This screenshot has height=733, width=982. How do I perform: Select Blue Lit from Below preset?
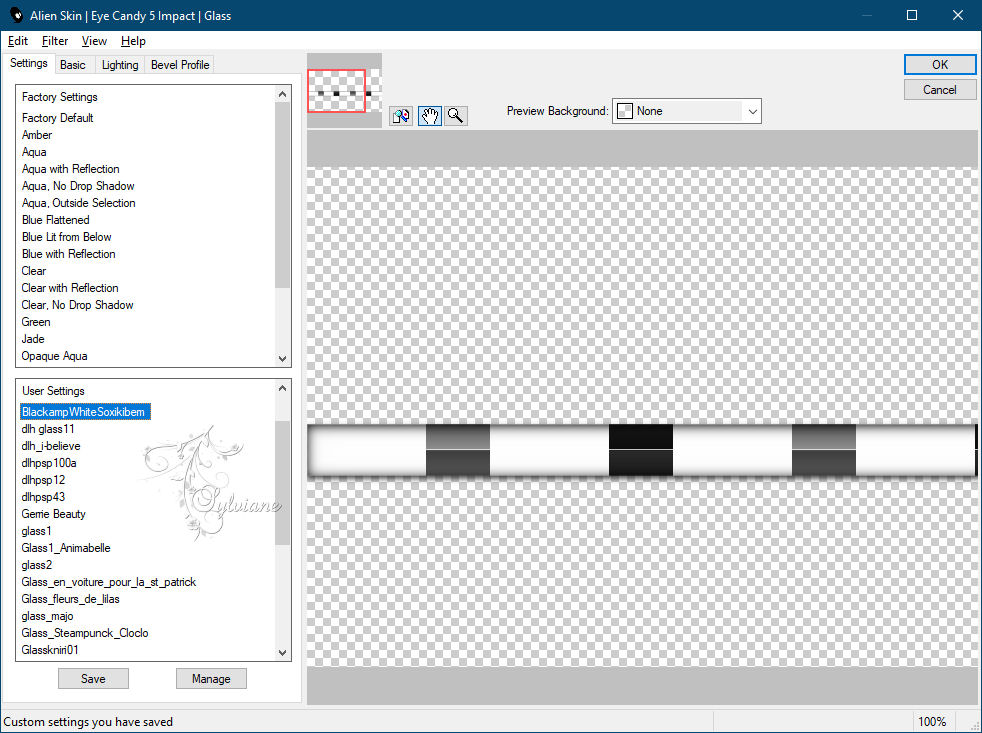click(x=66, y=237)
